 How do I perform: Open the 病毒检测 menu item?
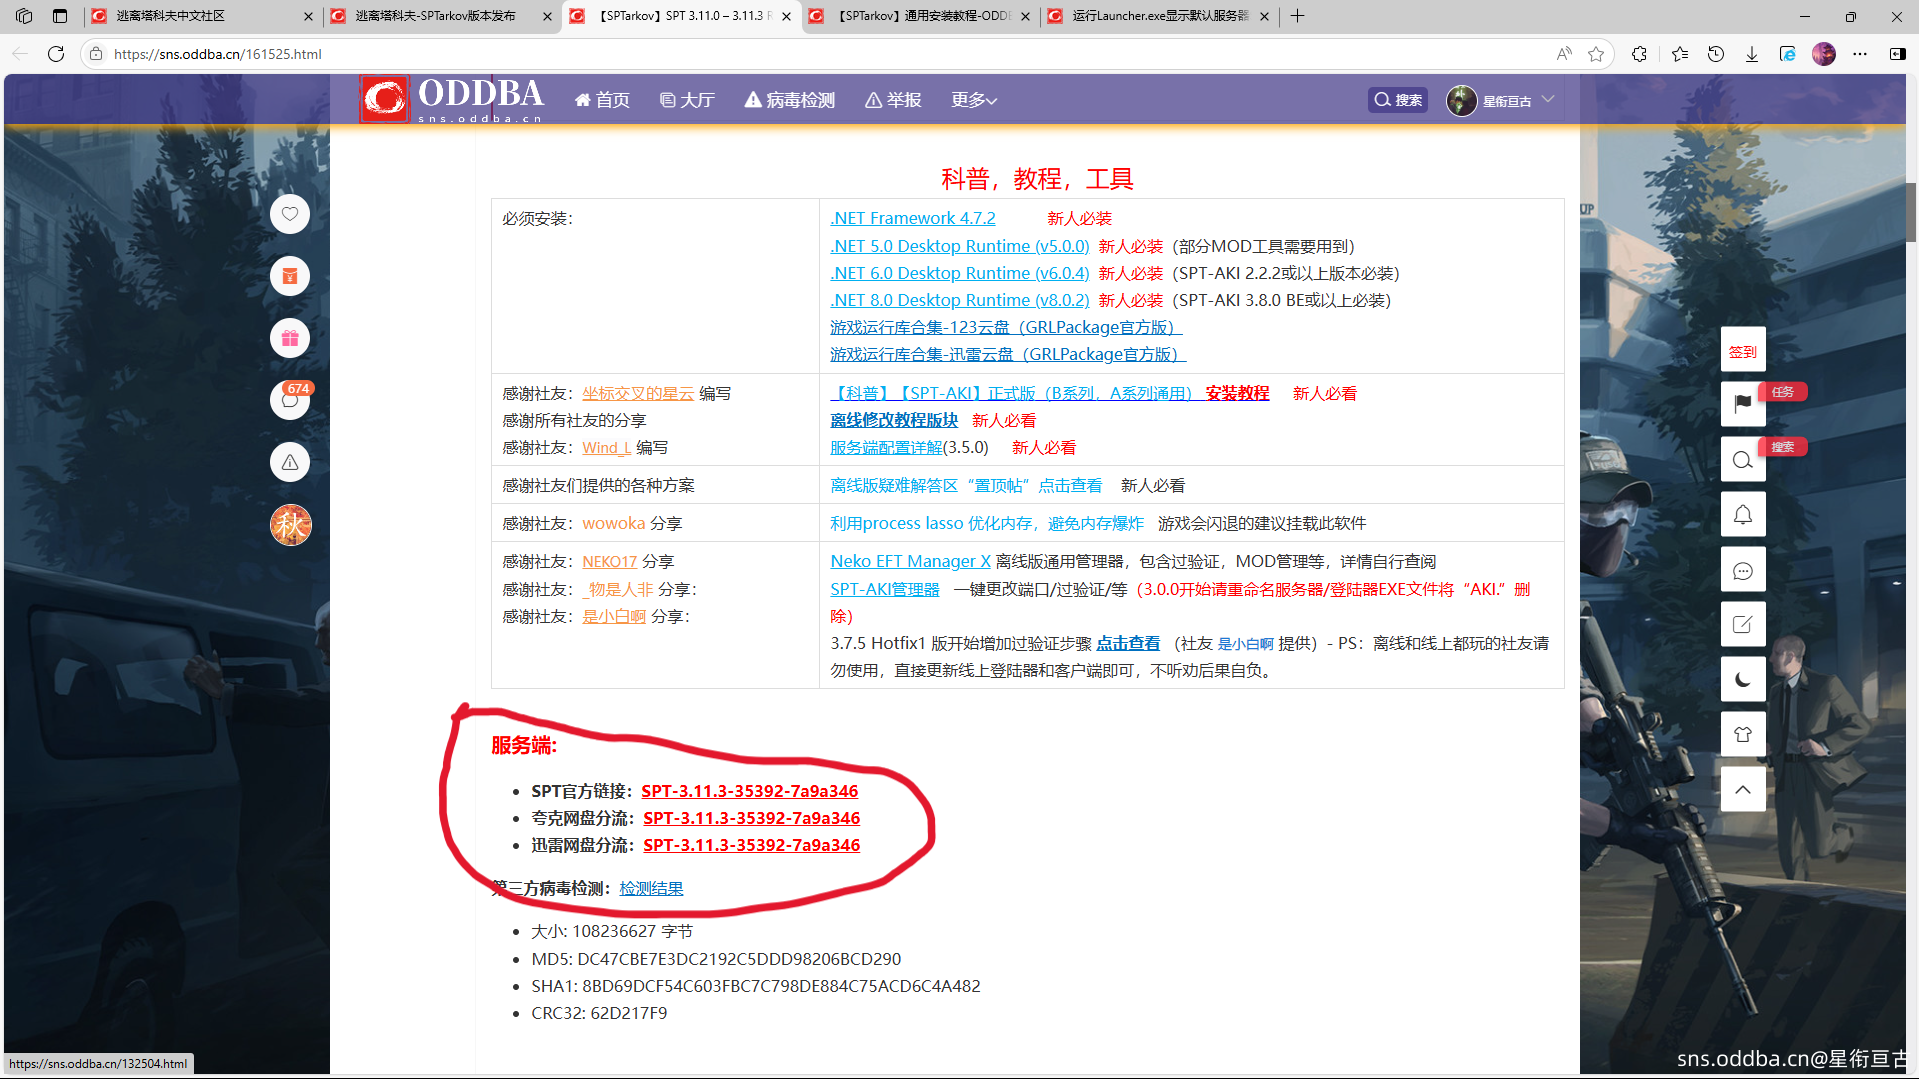click(790, 100)
